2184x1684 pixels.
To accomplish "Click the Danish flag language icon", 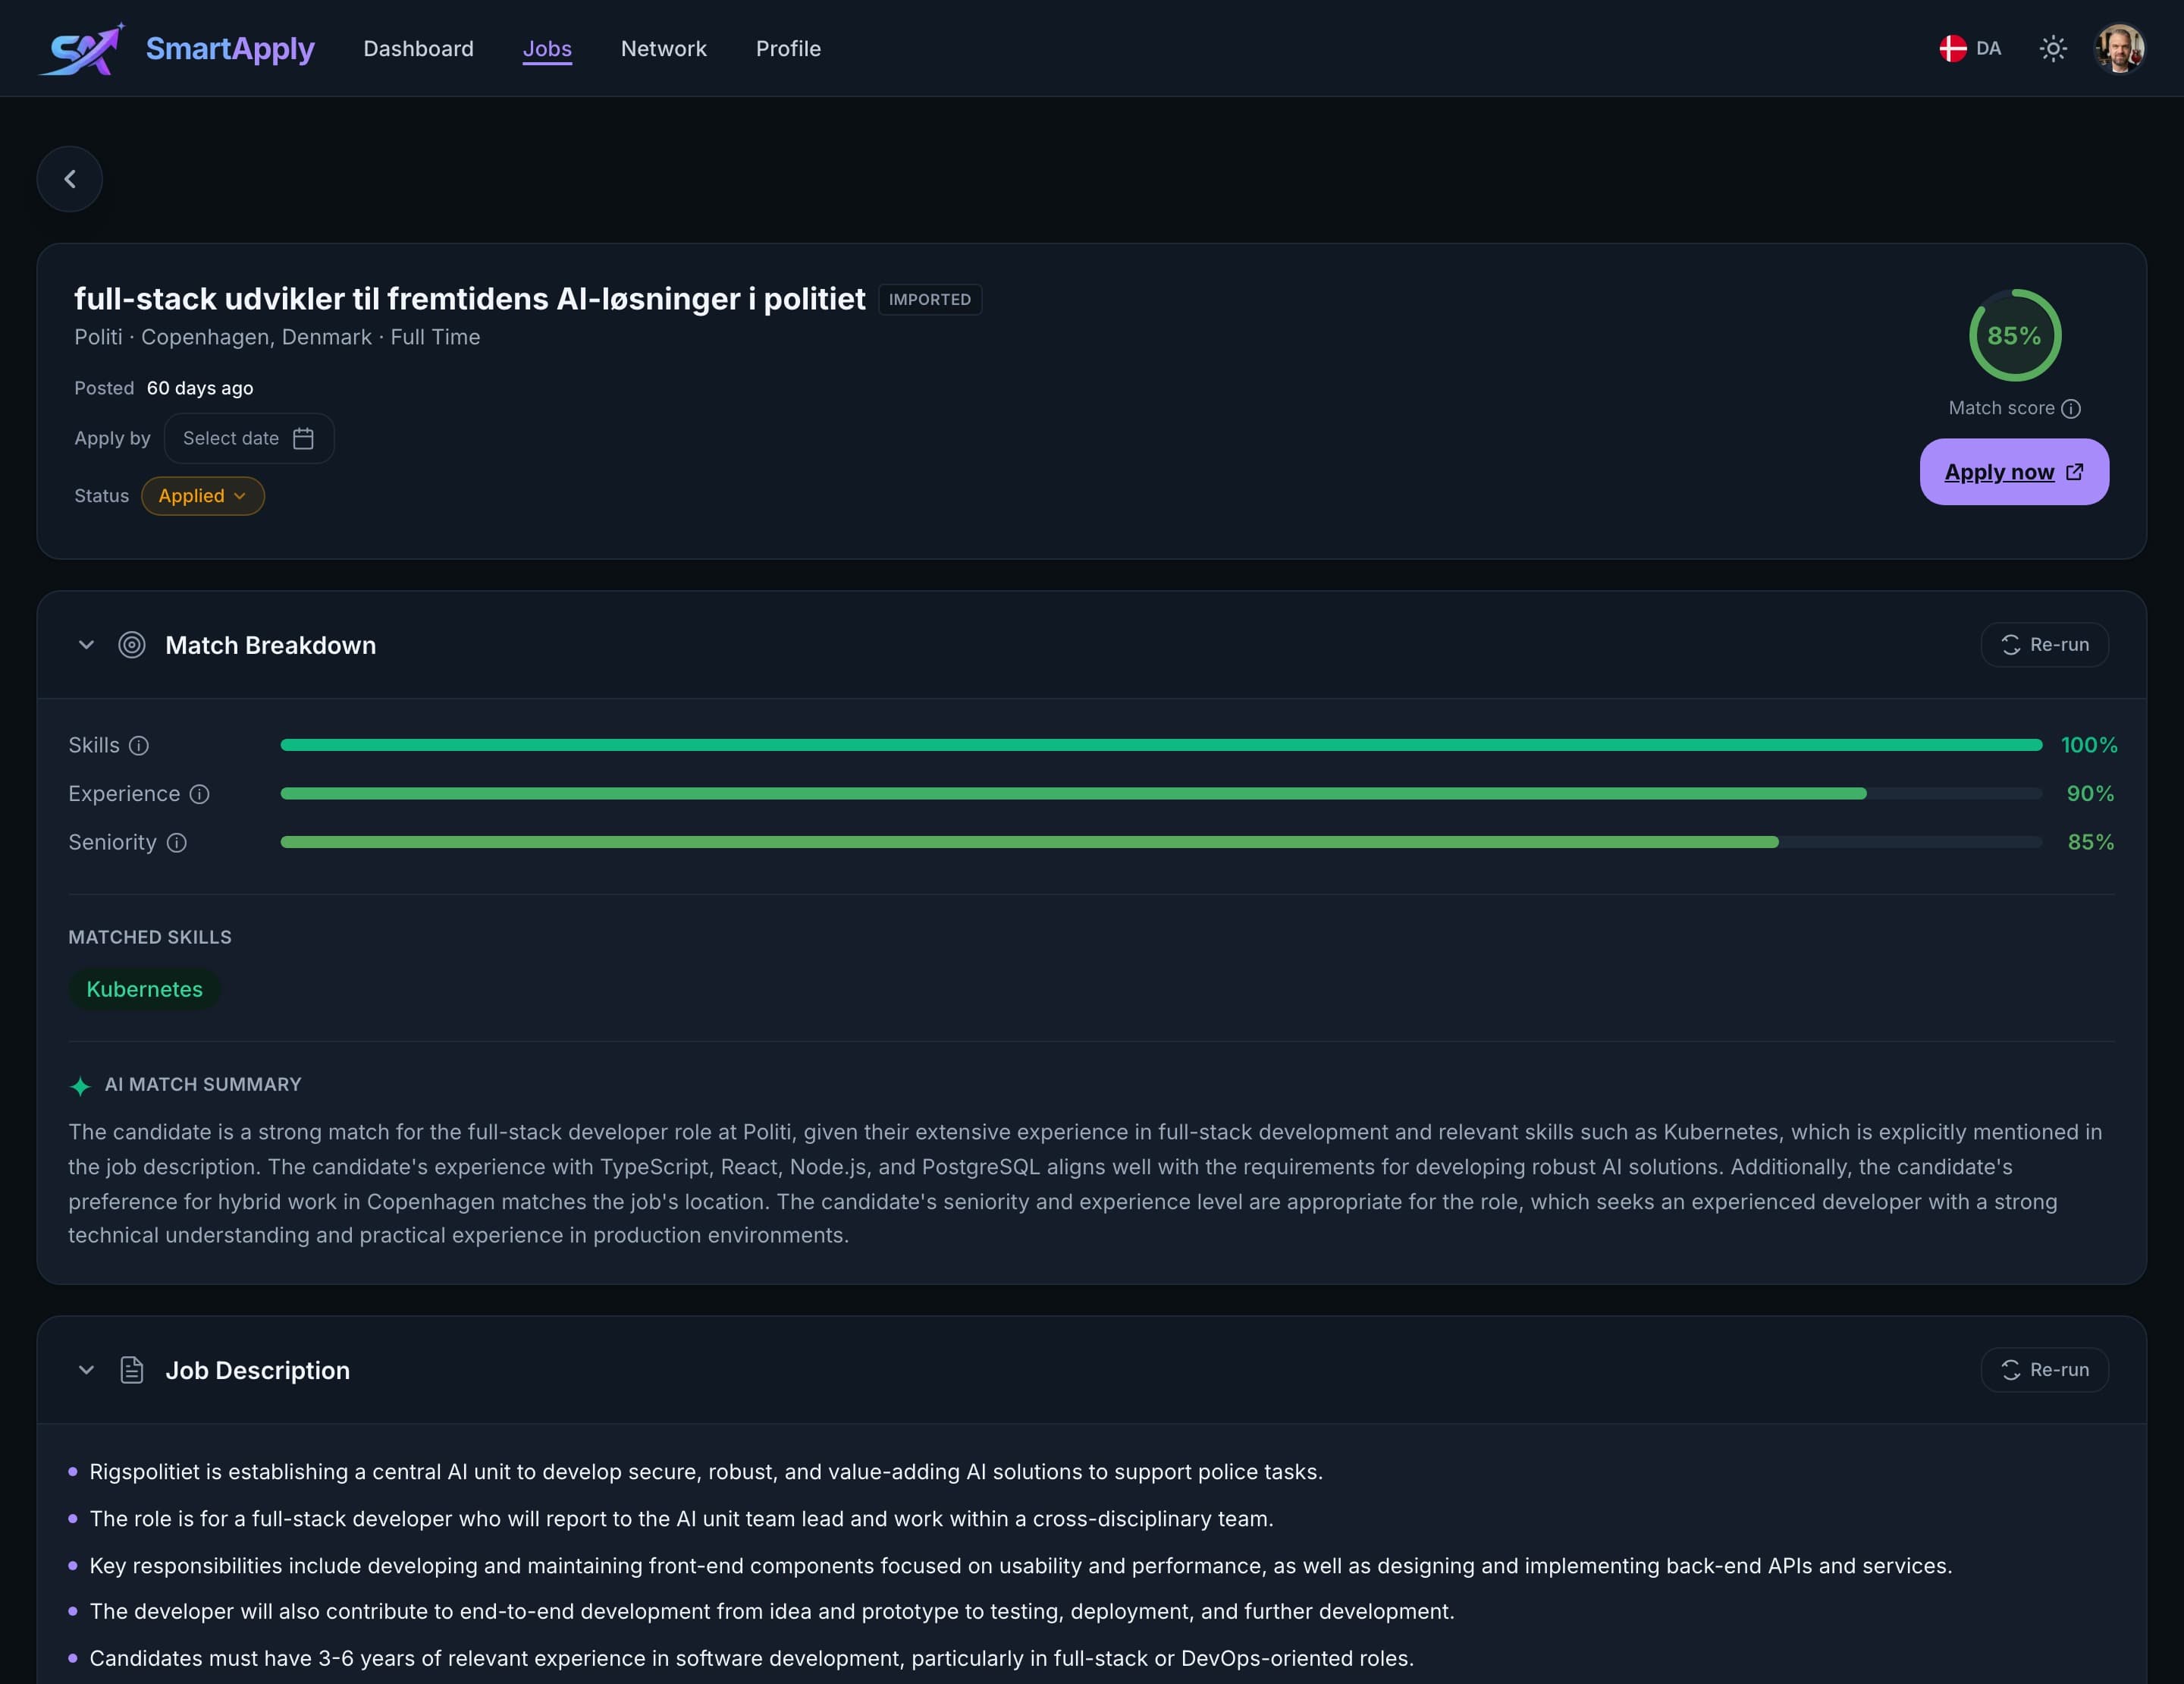I will point(1952,48).
